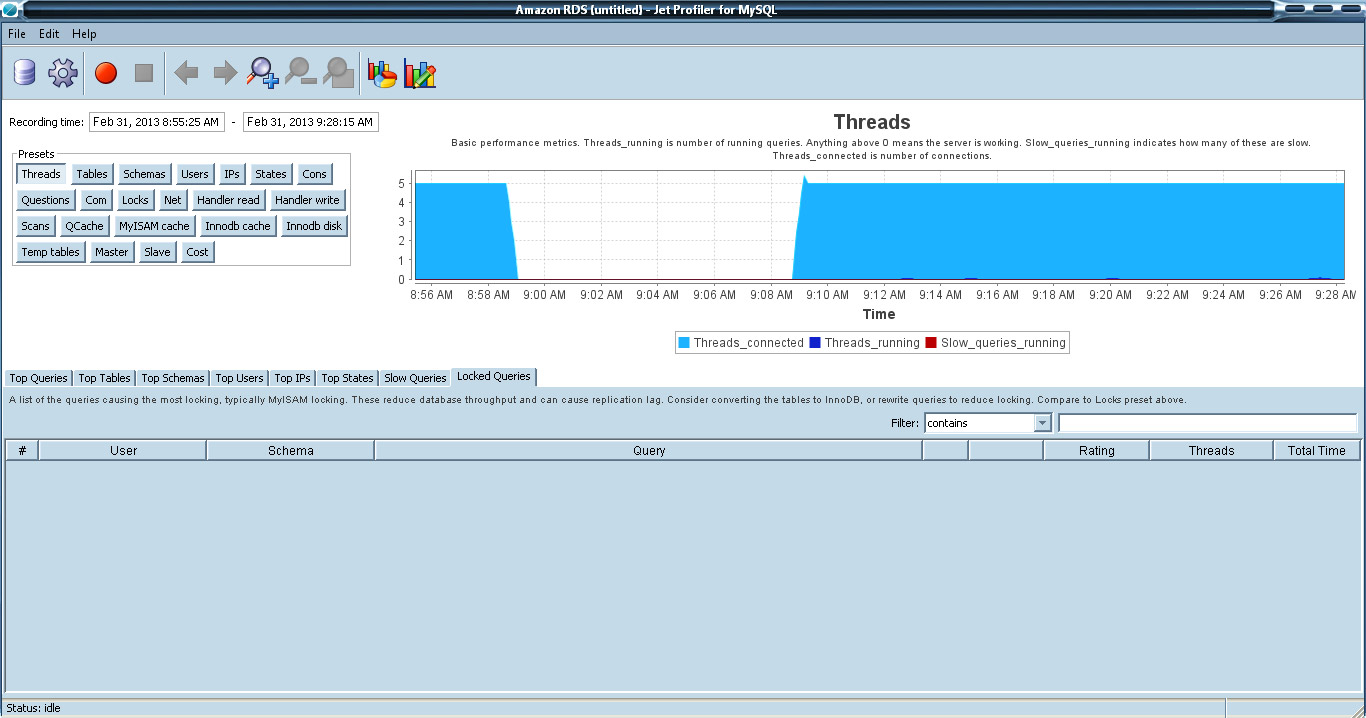Click the Threads_connected legend swatch
The width and height of the screenshot is (1366, 718).
click(684, 343)
